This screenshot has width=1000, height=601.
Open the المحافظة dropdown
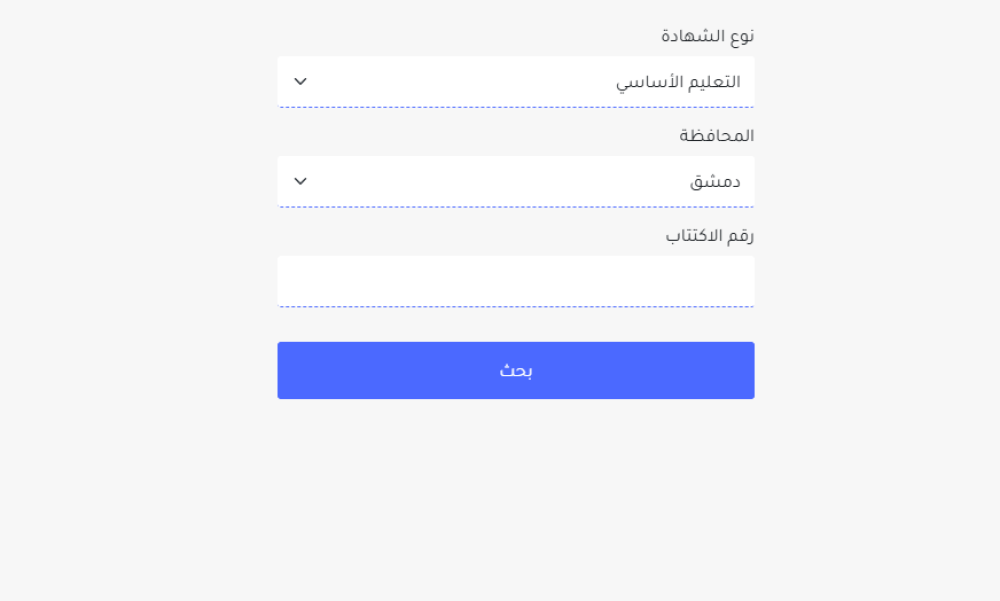coord(515,181)
